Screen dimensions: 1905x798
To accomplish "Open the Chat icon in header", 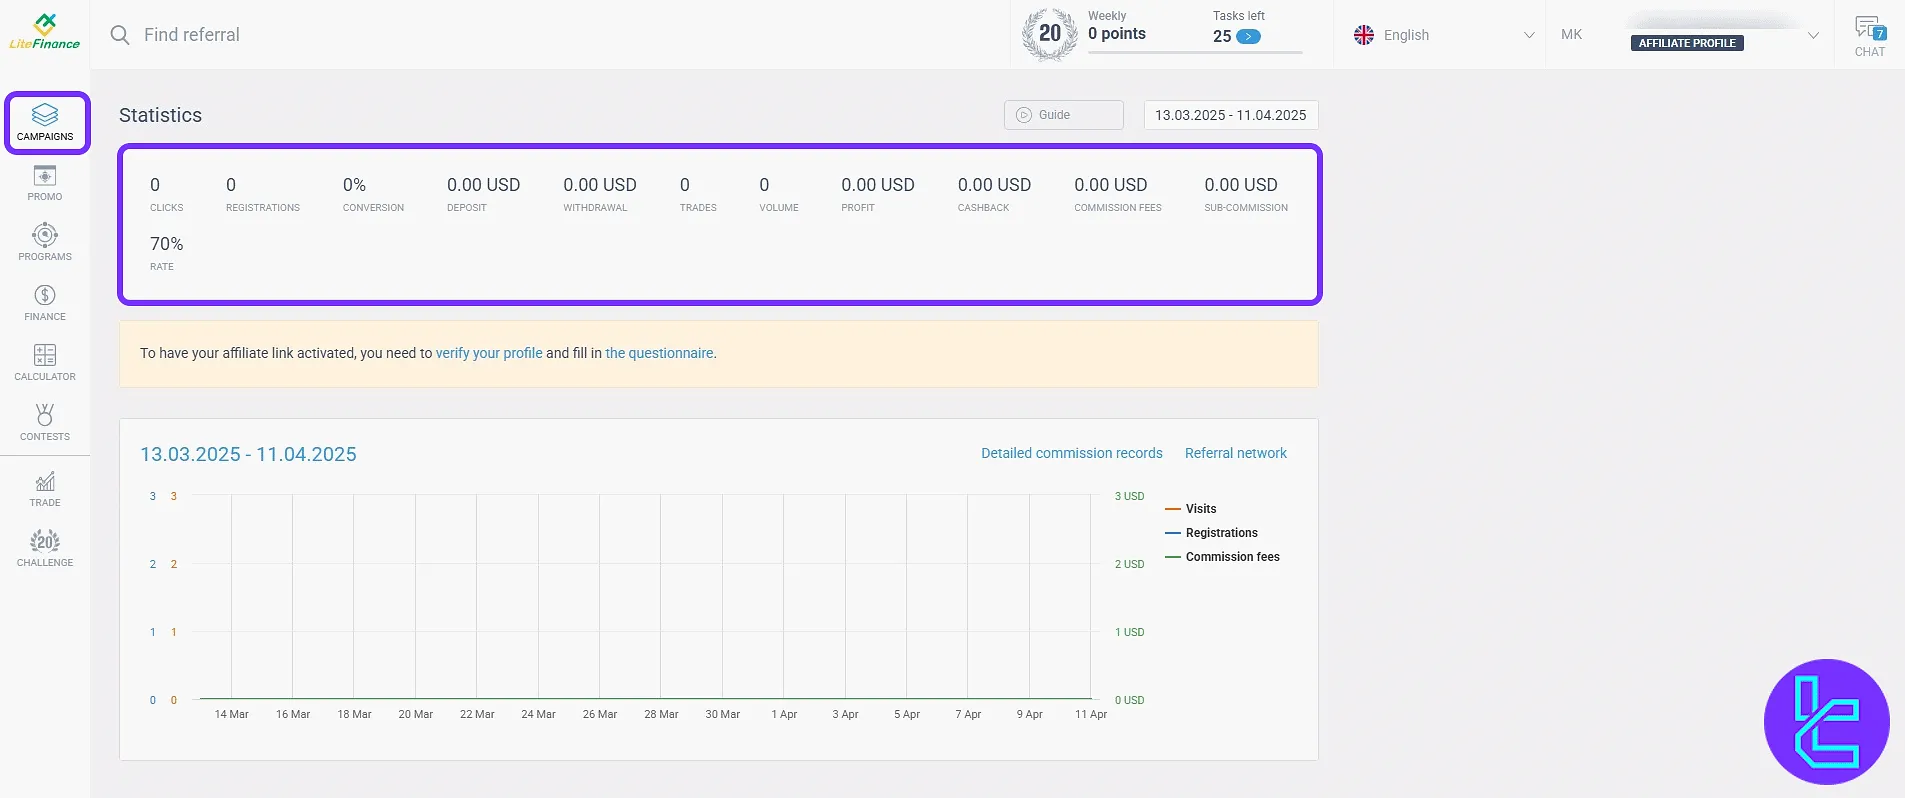I will coord(1870,36).
